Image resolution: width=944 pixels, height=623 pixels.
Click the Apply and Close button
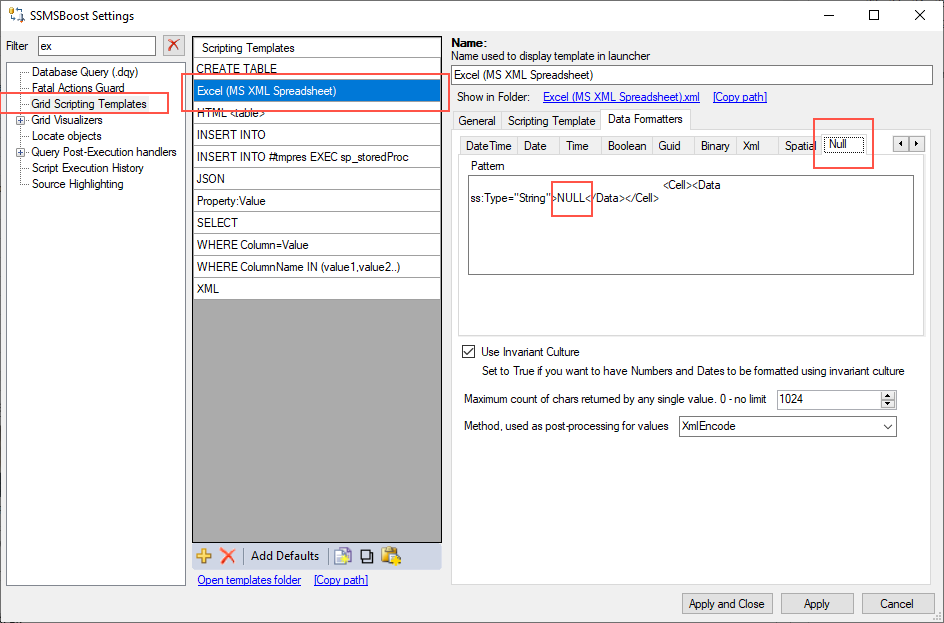(727, 603)
